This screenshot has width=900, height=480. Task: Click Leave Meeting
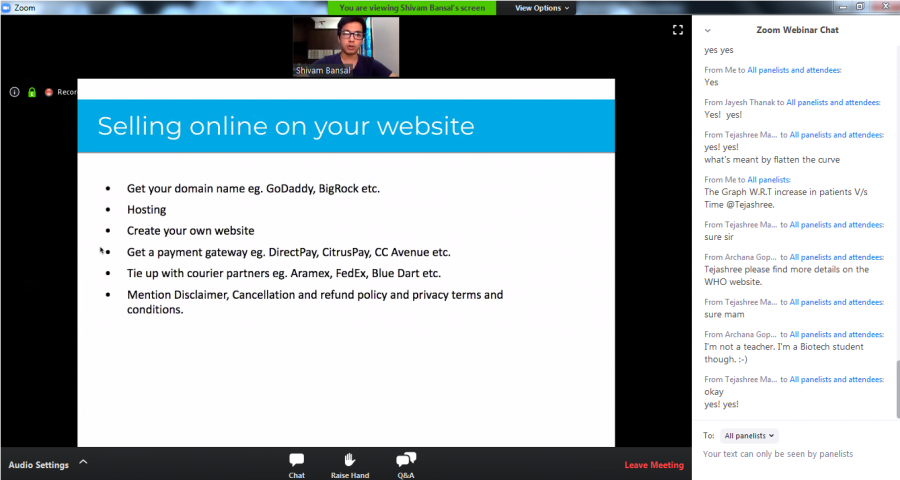654,465
